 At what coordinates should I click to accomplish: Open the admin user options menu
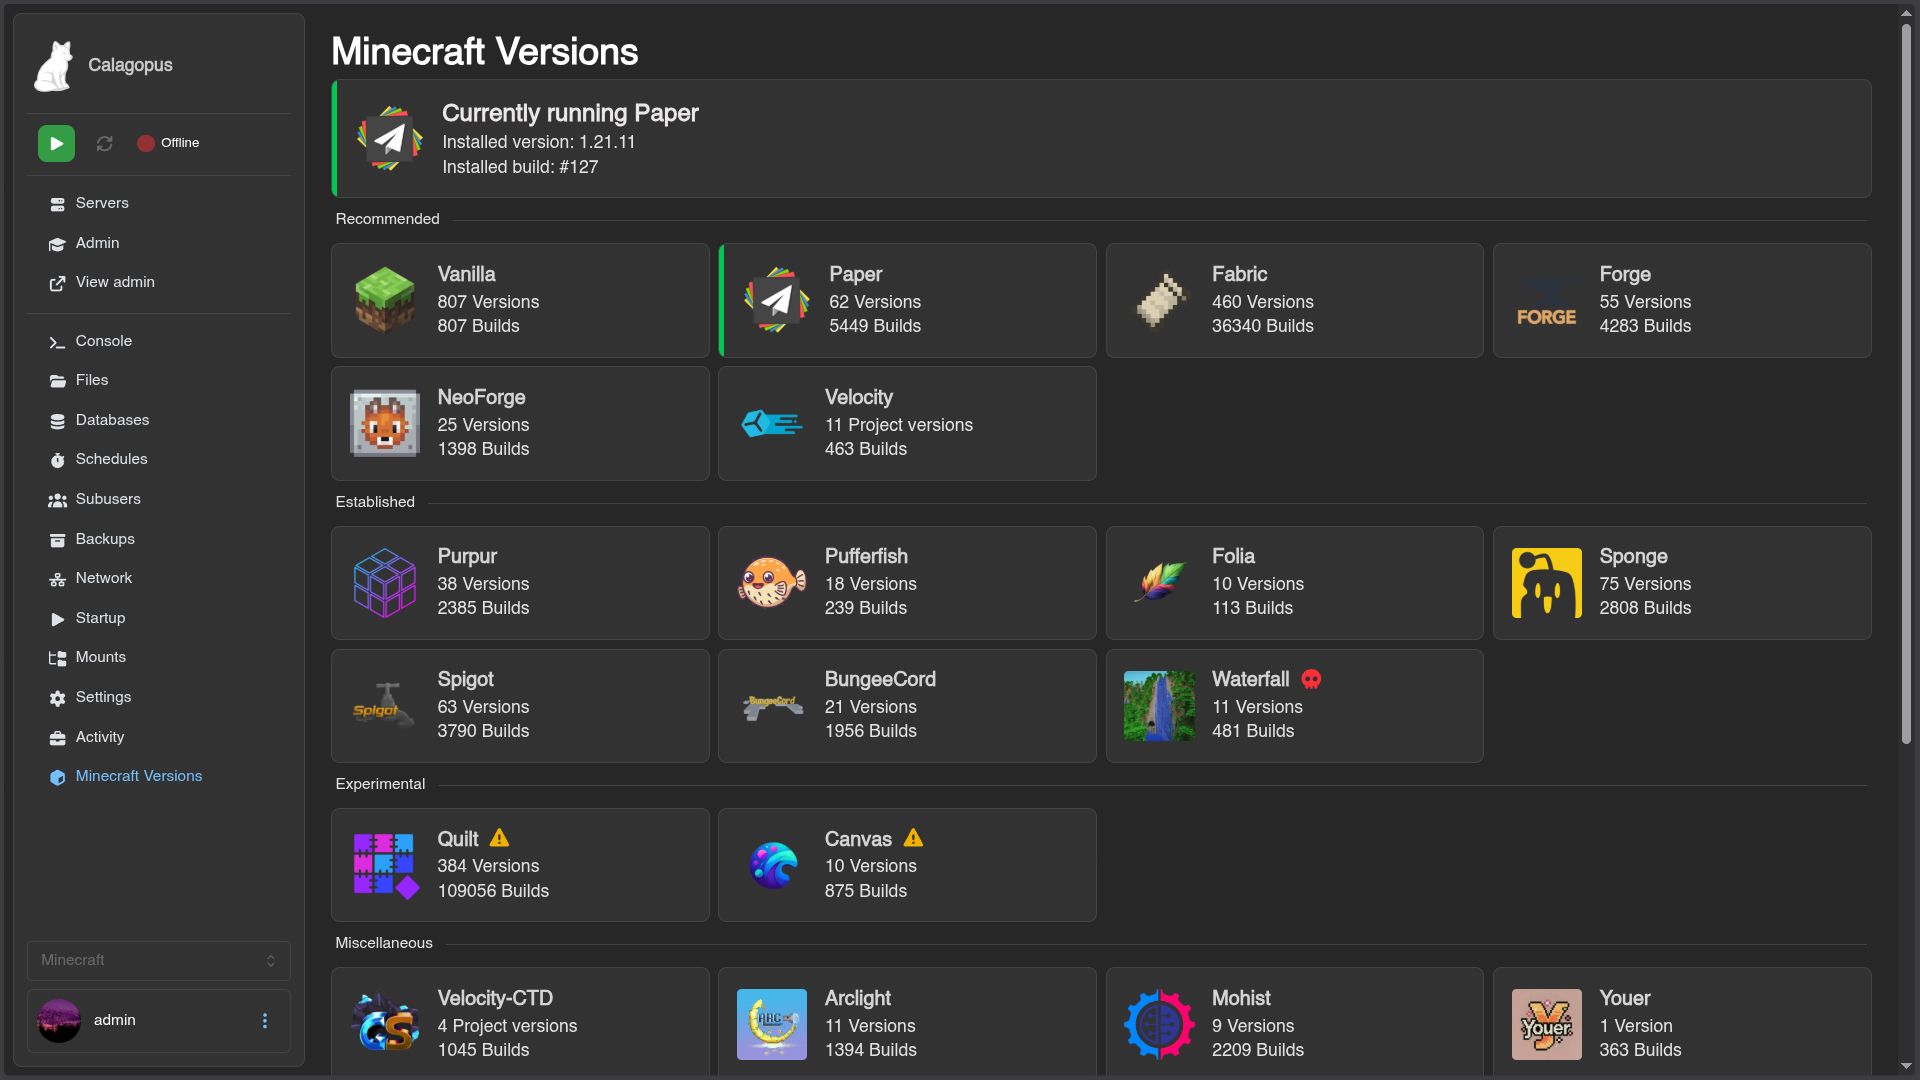pos(265,1020)
